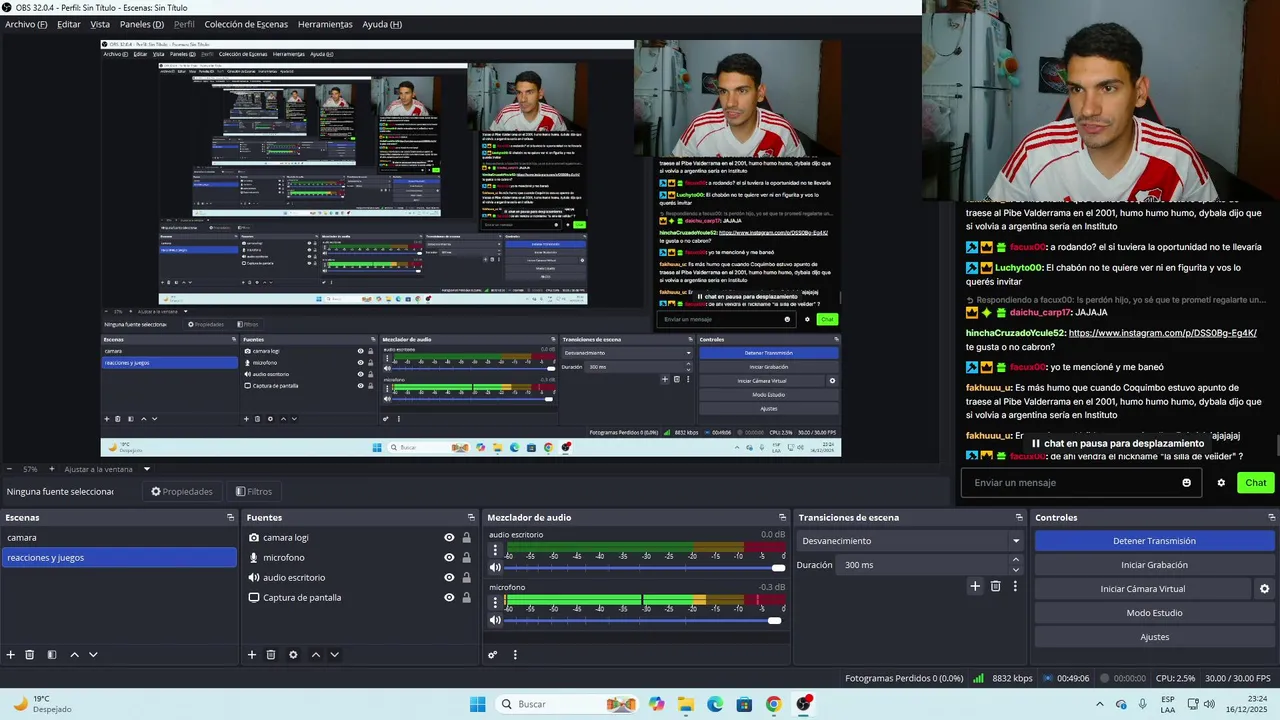The height and width of the screenshot is (720, 1280).
Task: Open the preview scaling dropdown arrow
Action: click(x=146, y=469)
